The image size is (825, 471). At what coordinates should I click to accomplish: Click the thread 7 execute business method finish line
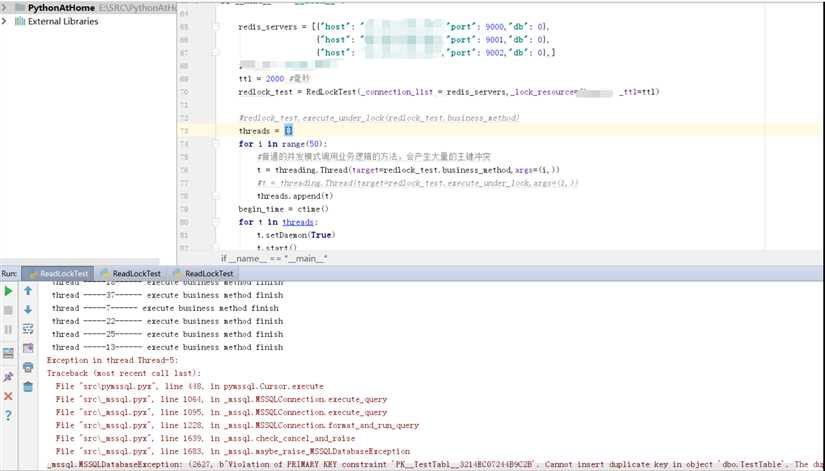point(165,308)
